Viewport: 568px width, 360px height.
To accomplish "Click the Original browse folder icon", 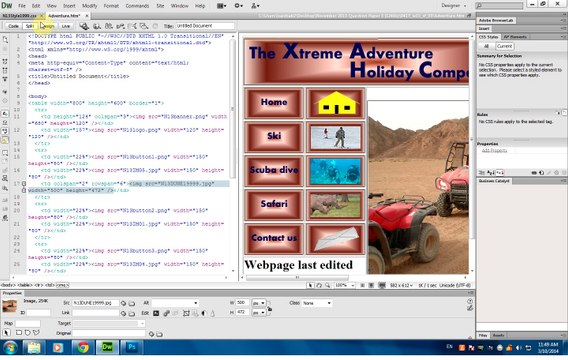I will (159, 334).
